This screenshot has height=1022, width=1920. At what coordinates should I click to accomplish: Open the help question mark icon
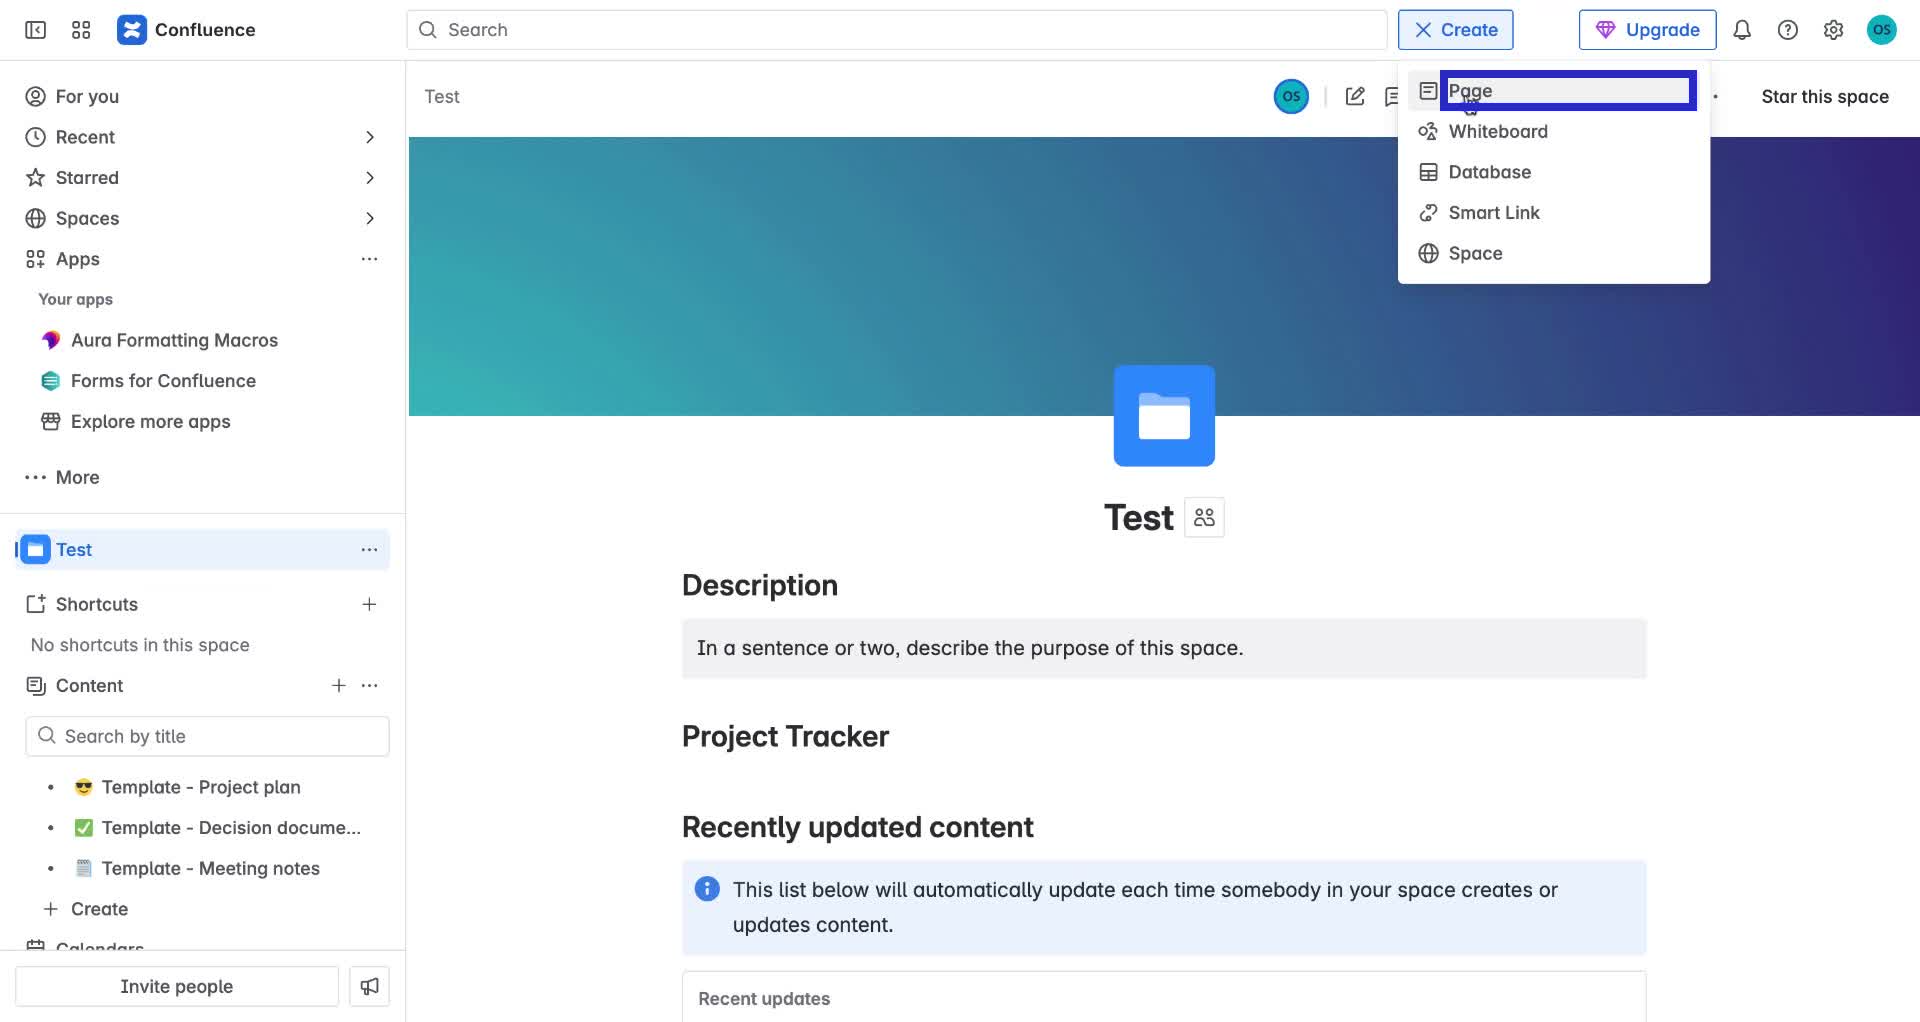point(1788,30)
